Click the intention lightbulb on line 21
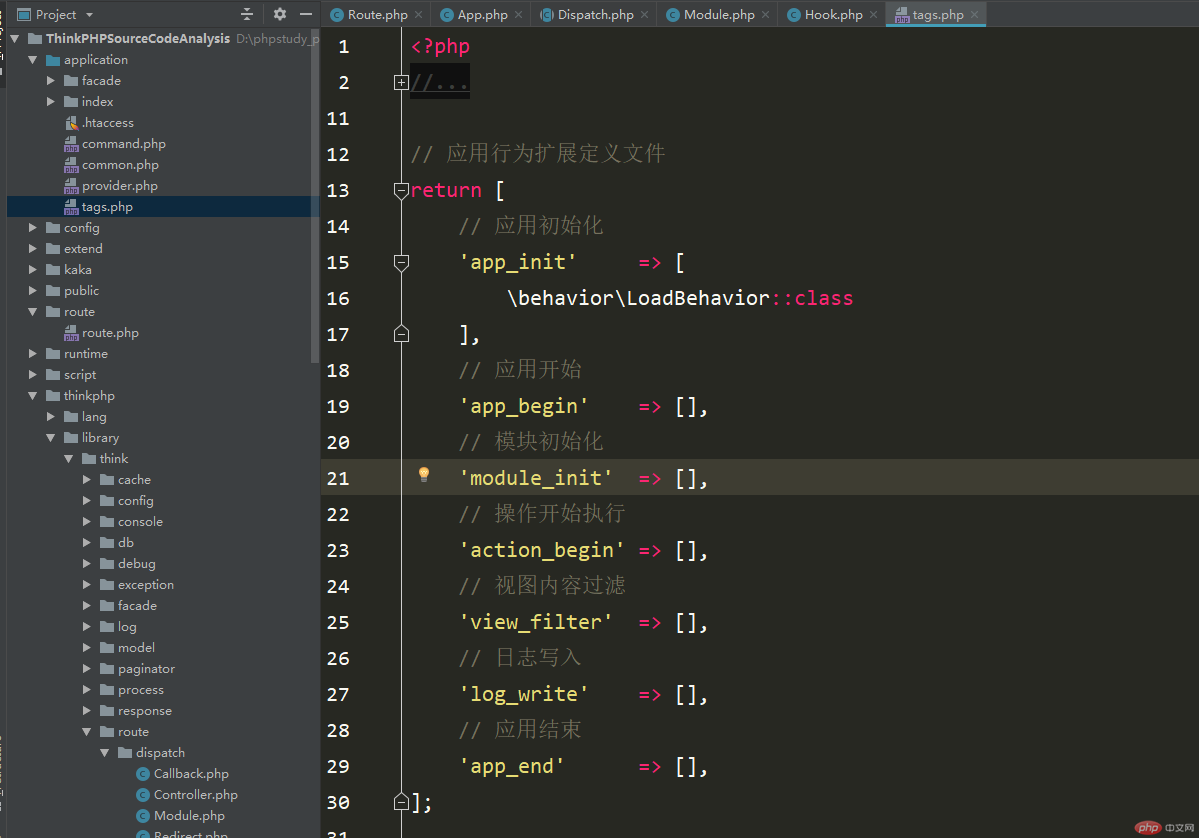This screenshot has height=838, width=1199. (424, 475)
